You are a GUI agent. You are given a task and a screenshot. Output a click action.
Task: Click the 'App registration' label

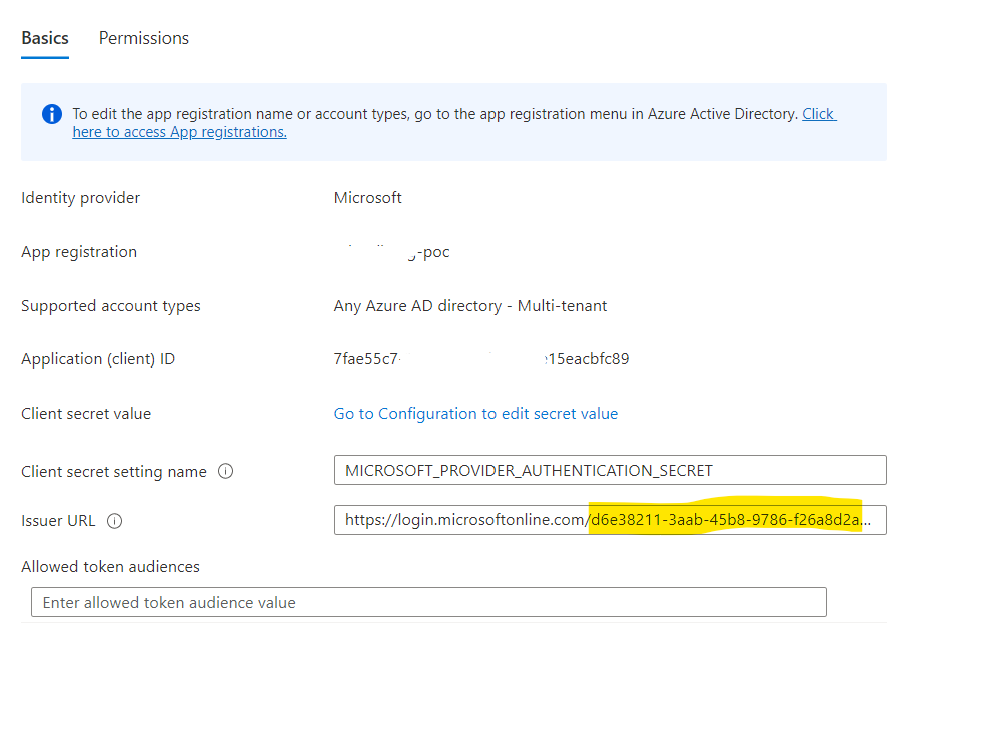point(79,252)
